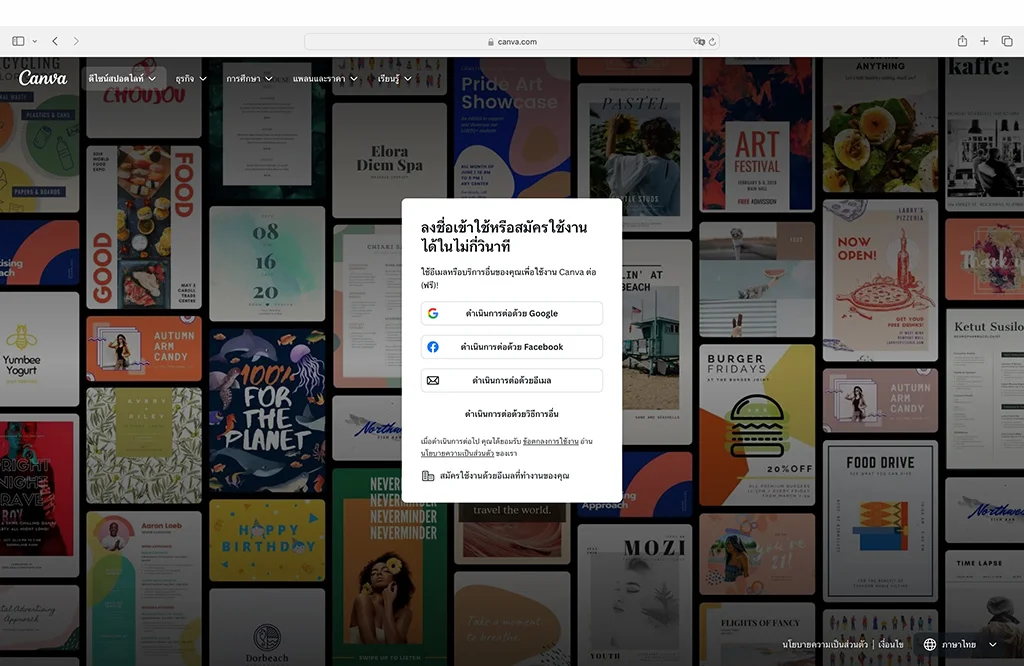1024x666 pixels.
Task: Go forward with Safari's forward arrow
Action: 76,41
